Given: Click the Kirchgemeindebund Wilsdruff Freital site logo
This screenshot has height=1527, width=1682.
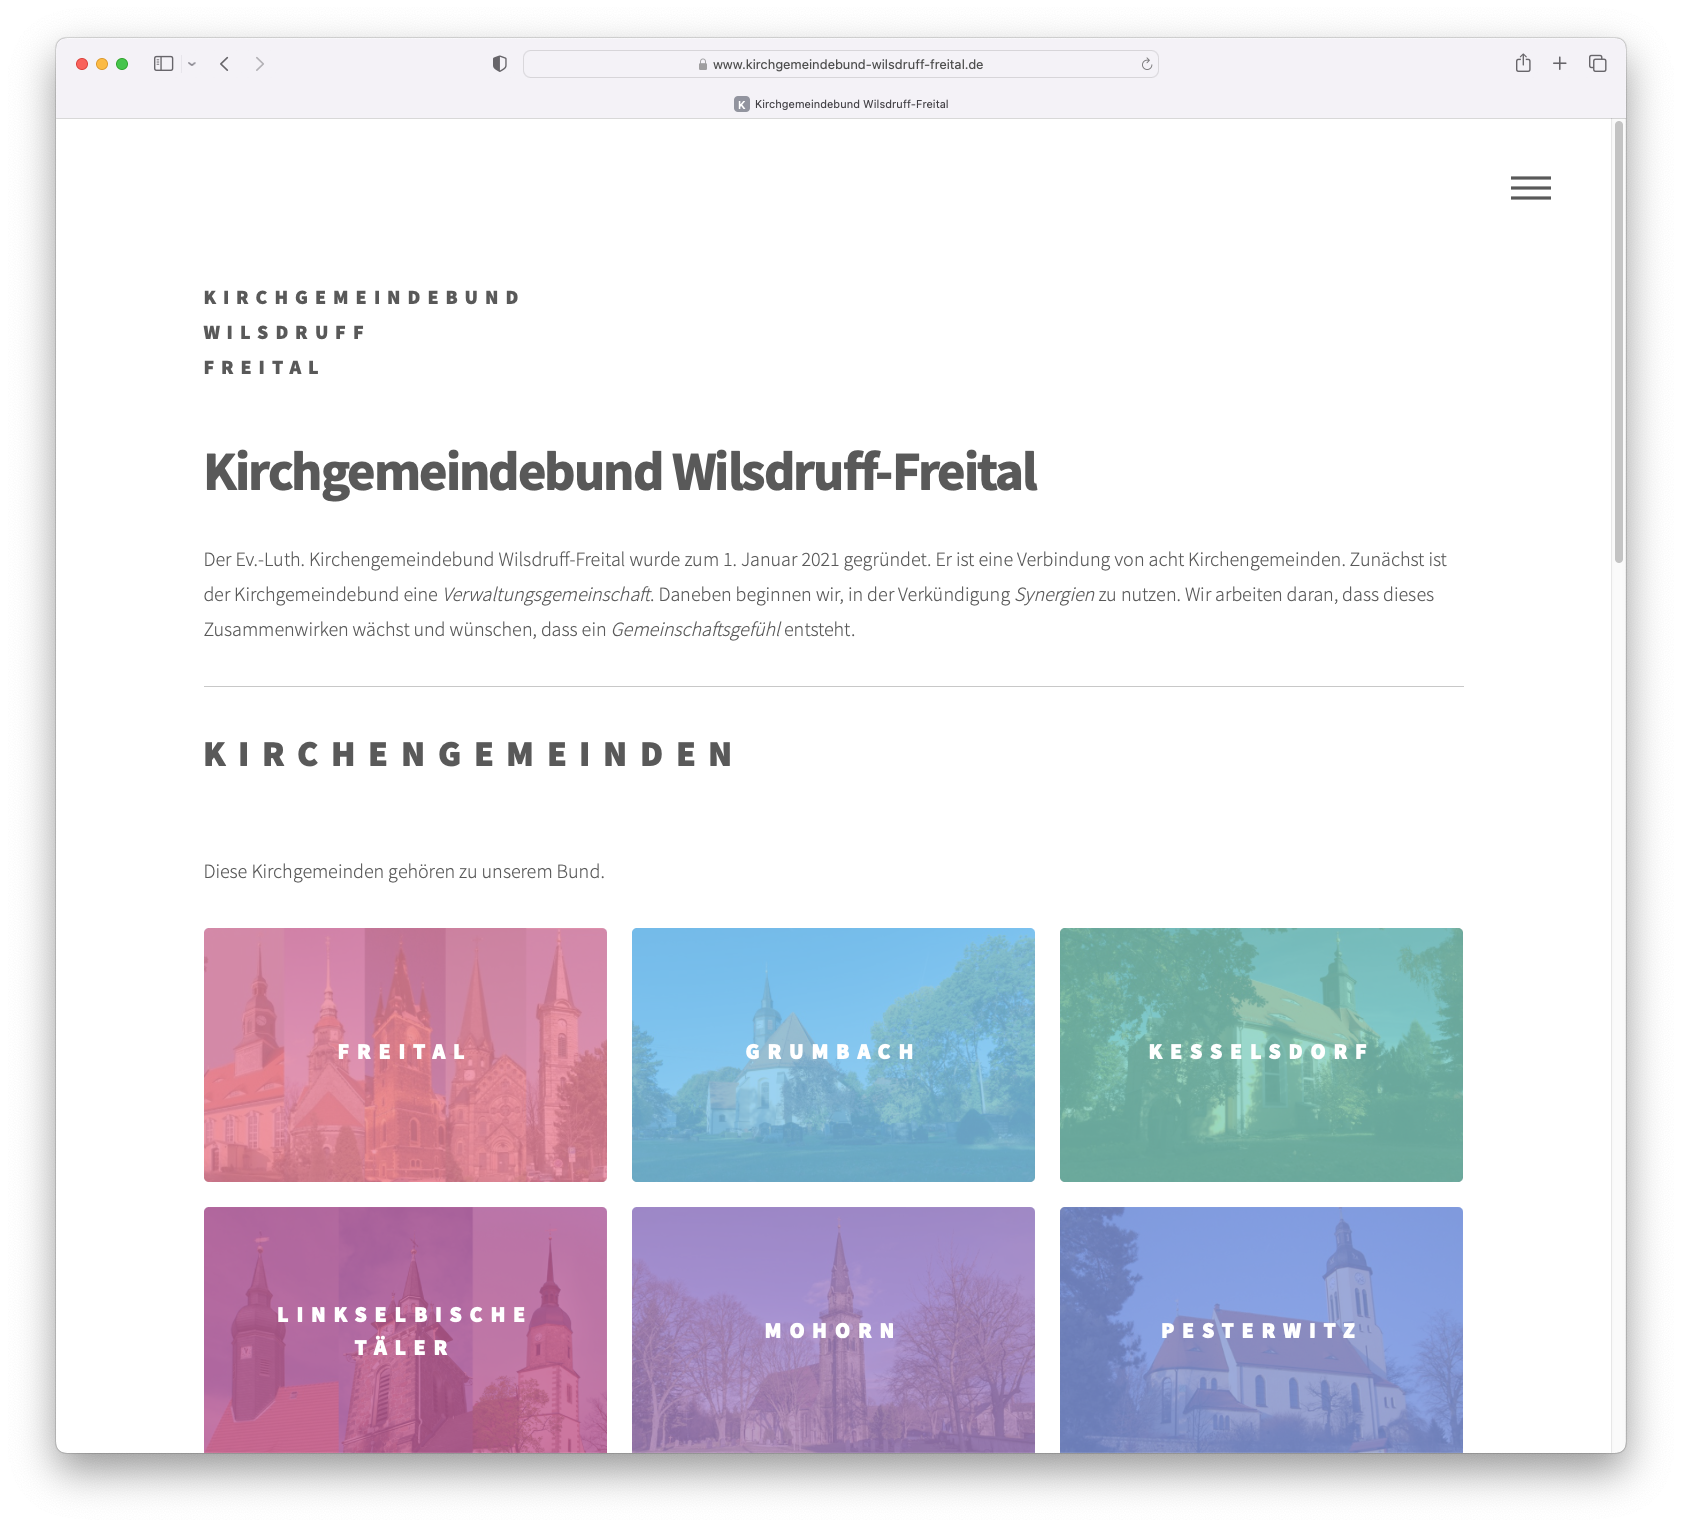Looking at the screenshot, I should tap(361, 332).
